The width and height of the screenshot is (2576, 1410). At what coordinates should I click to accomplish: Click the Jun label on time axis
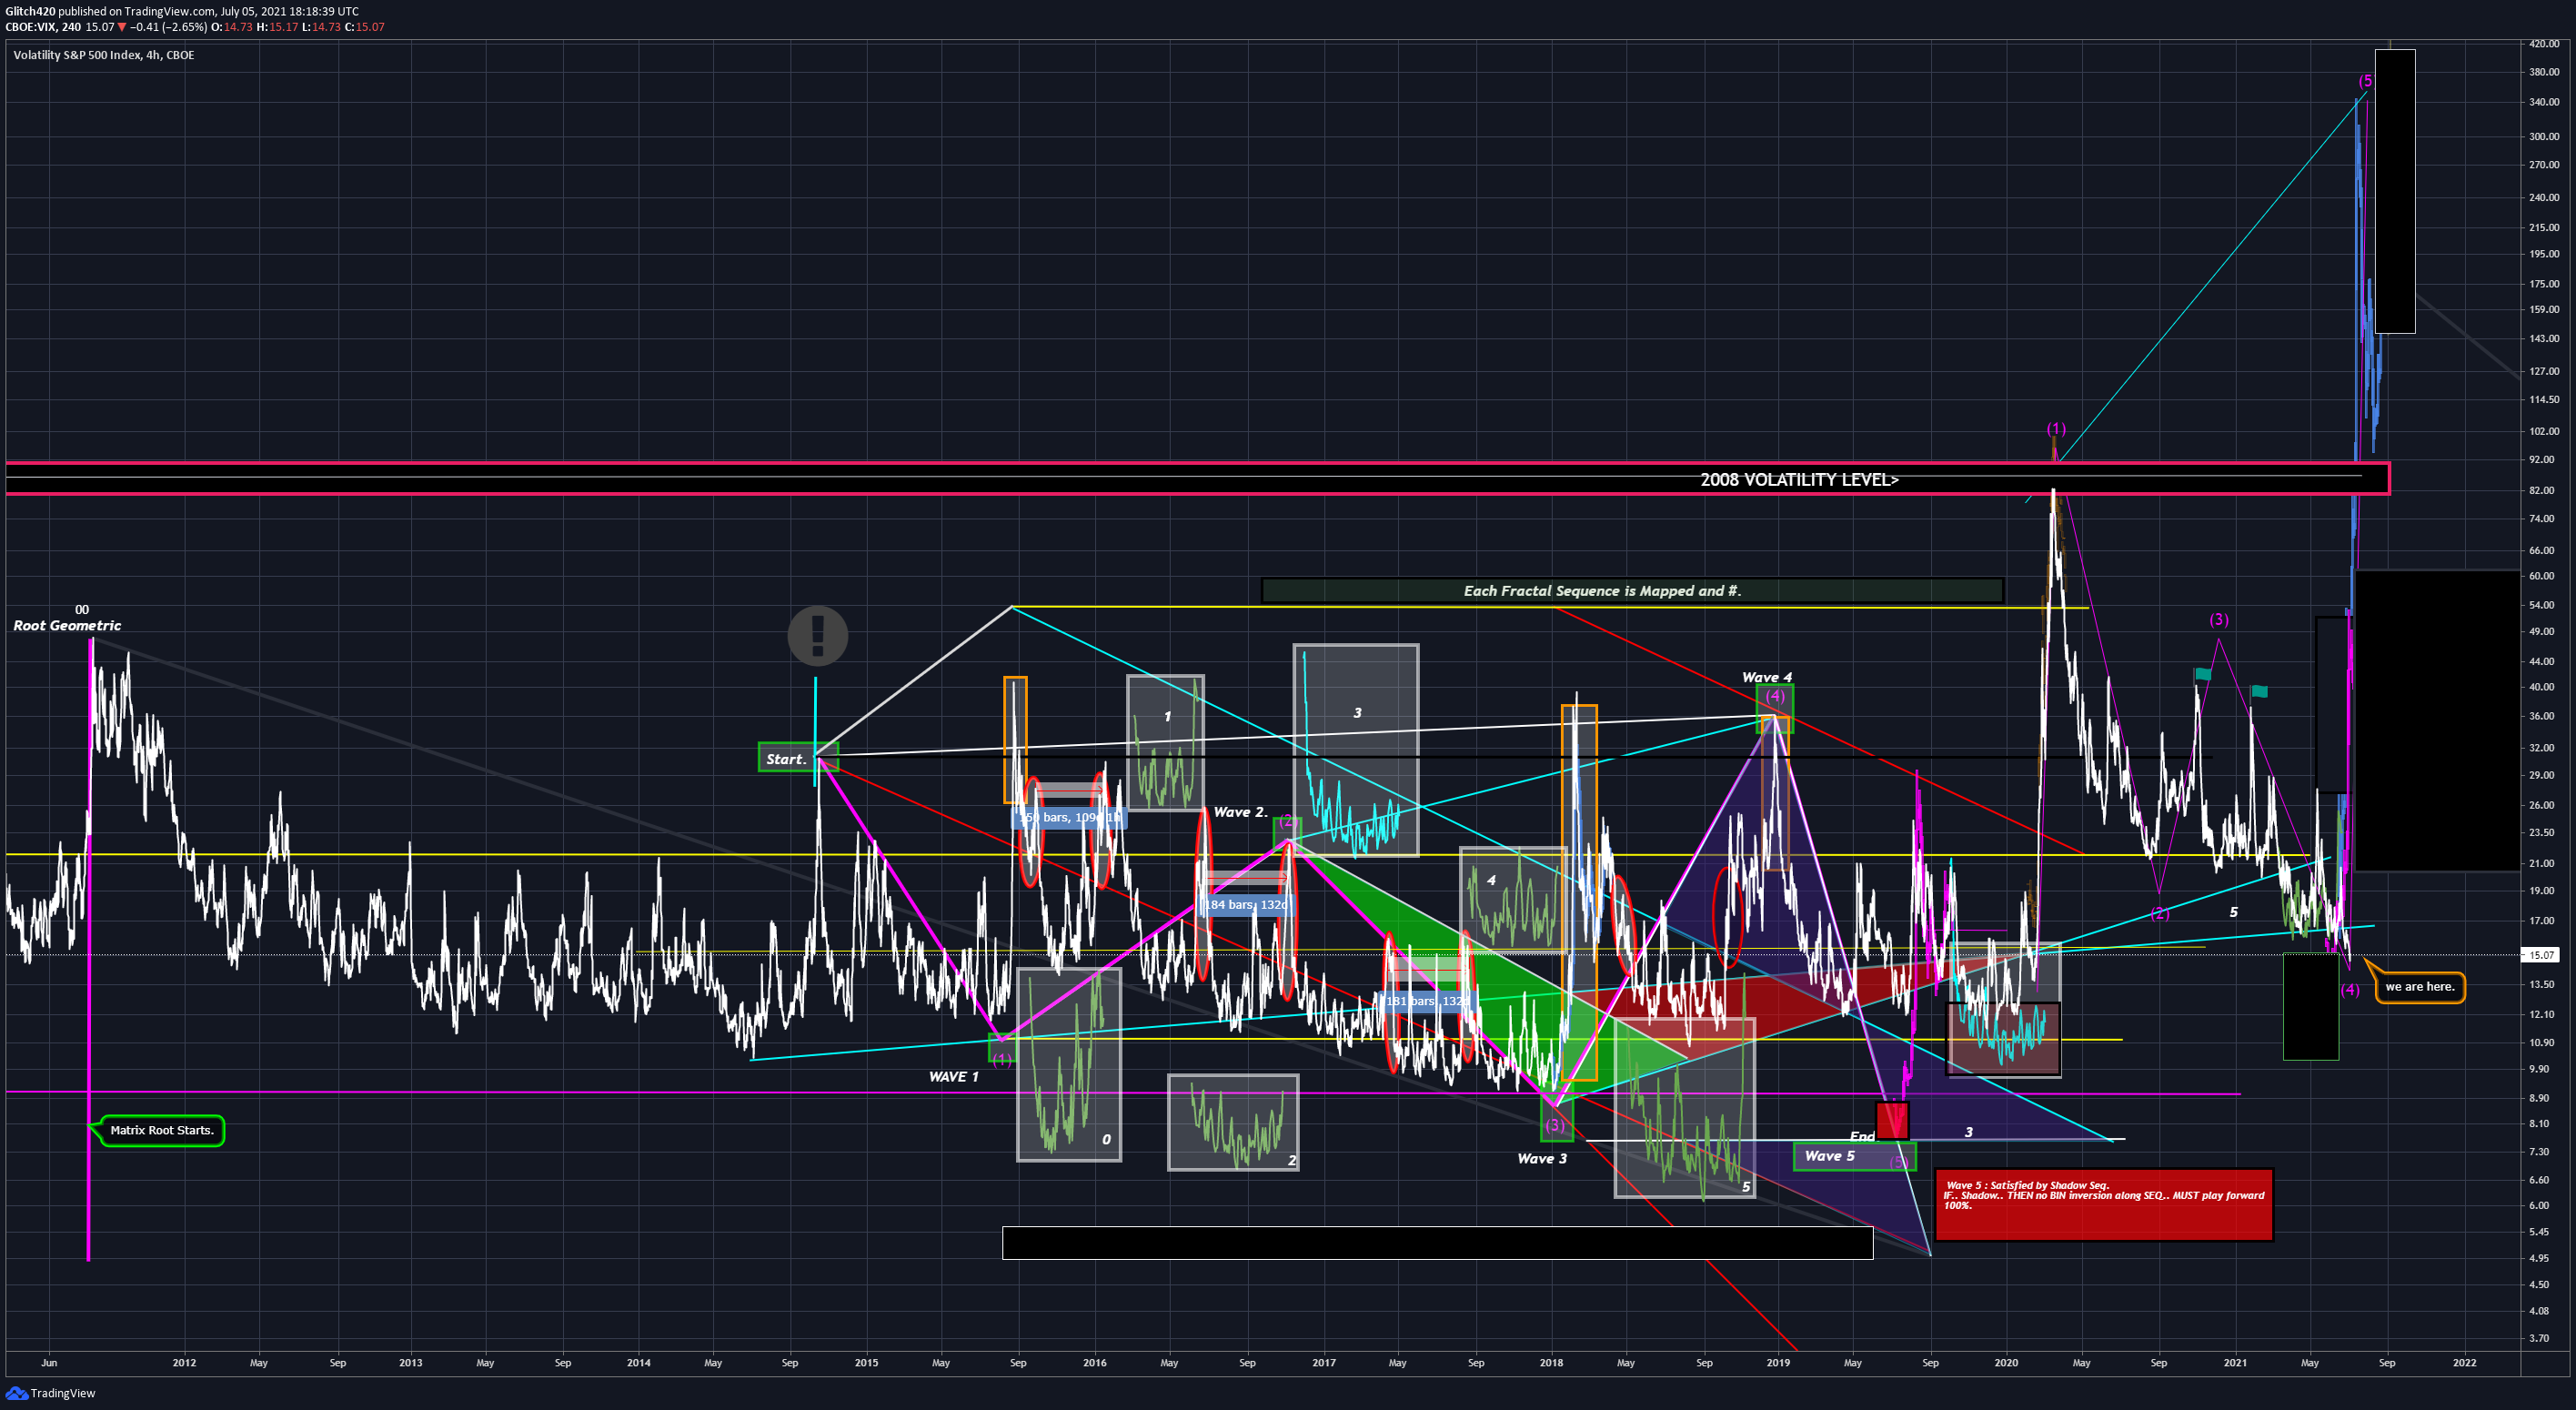point(49,1362)
